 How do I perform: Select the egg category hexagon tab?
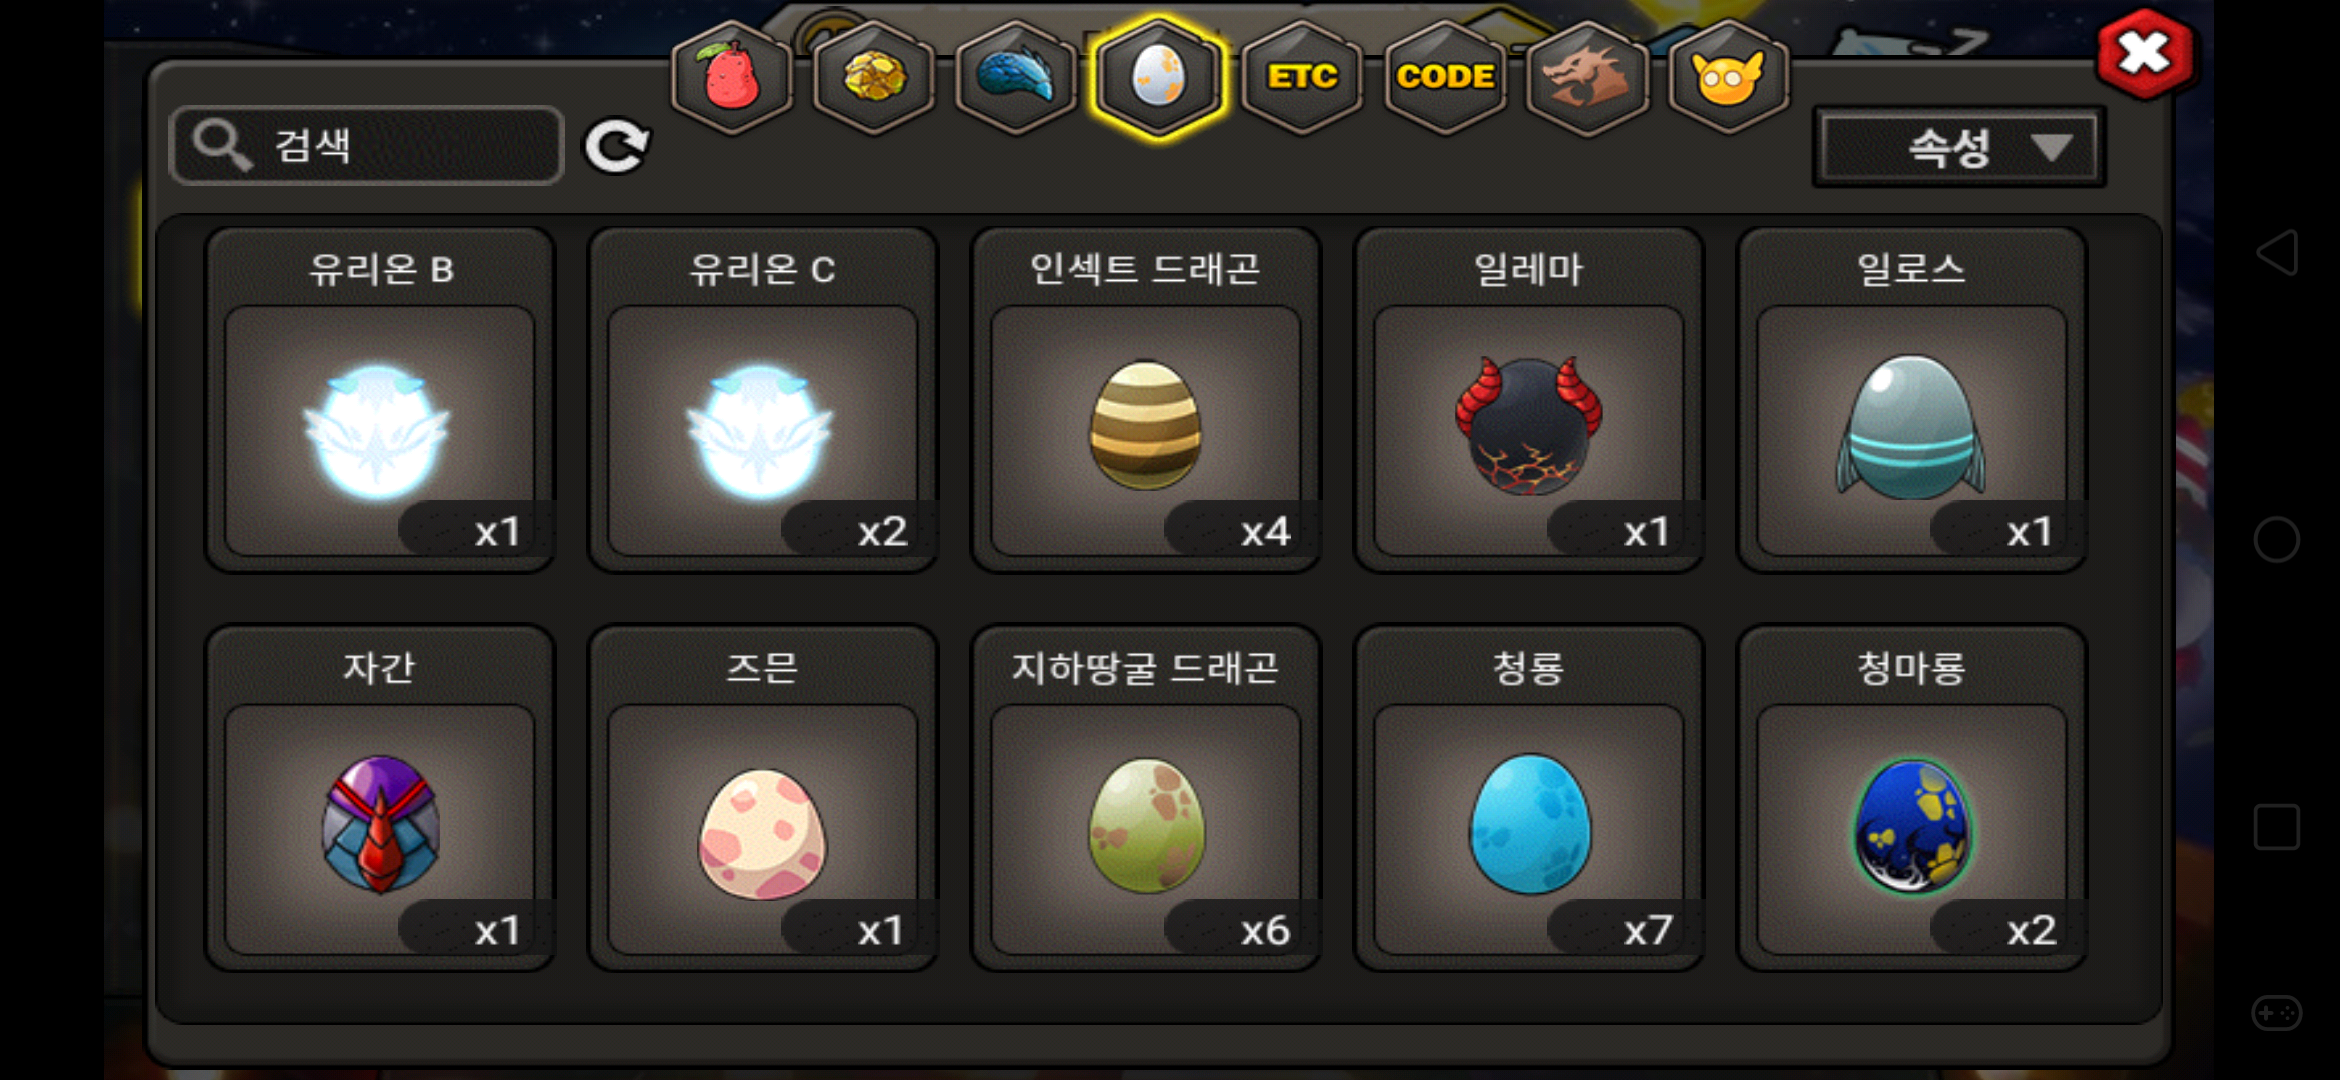(x=1159, y=77)
